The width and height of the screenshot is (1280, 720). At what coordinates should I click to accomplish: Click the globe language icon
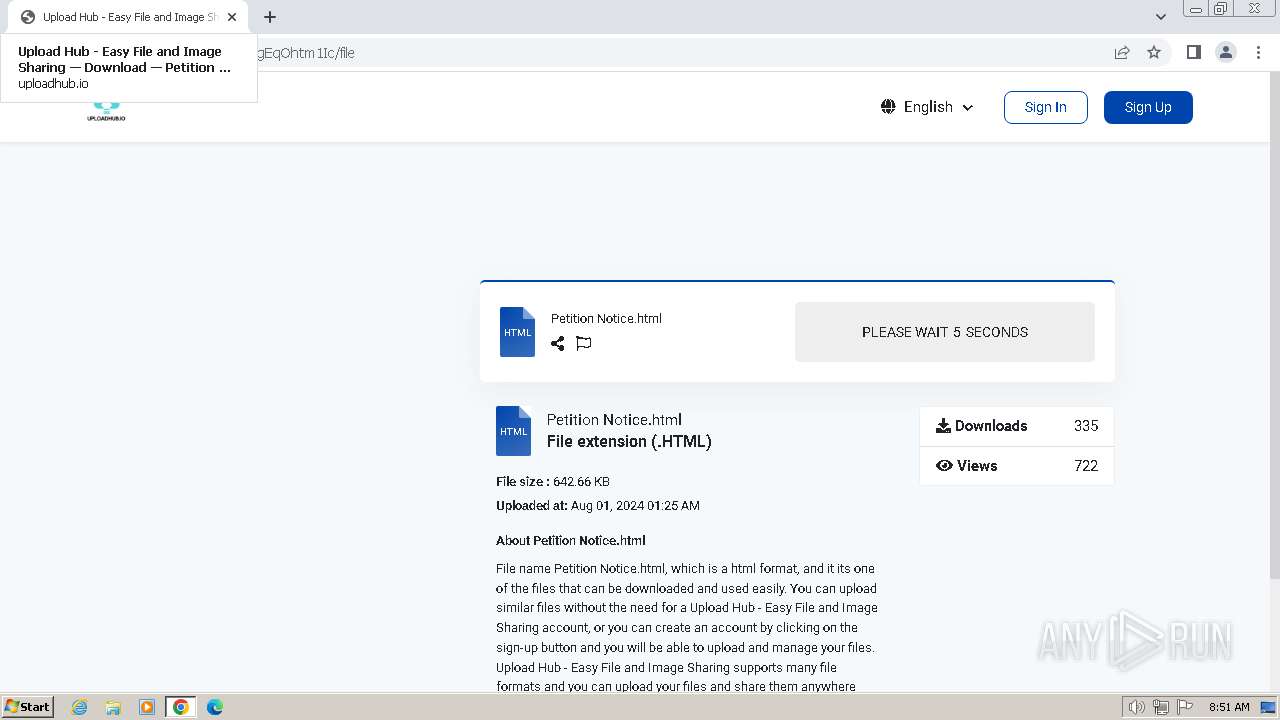coord(888,107)
